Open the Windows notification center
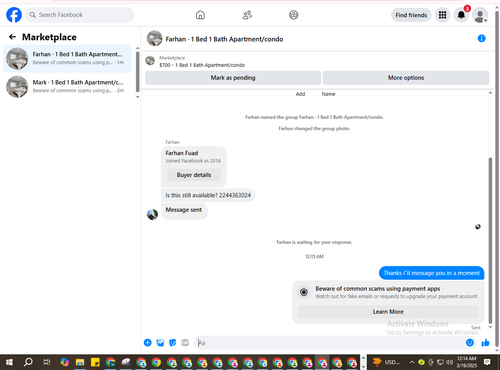This screenshot has height=370, width=500. click(x=487, y=362)
